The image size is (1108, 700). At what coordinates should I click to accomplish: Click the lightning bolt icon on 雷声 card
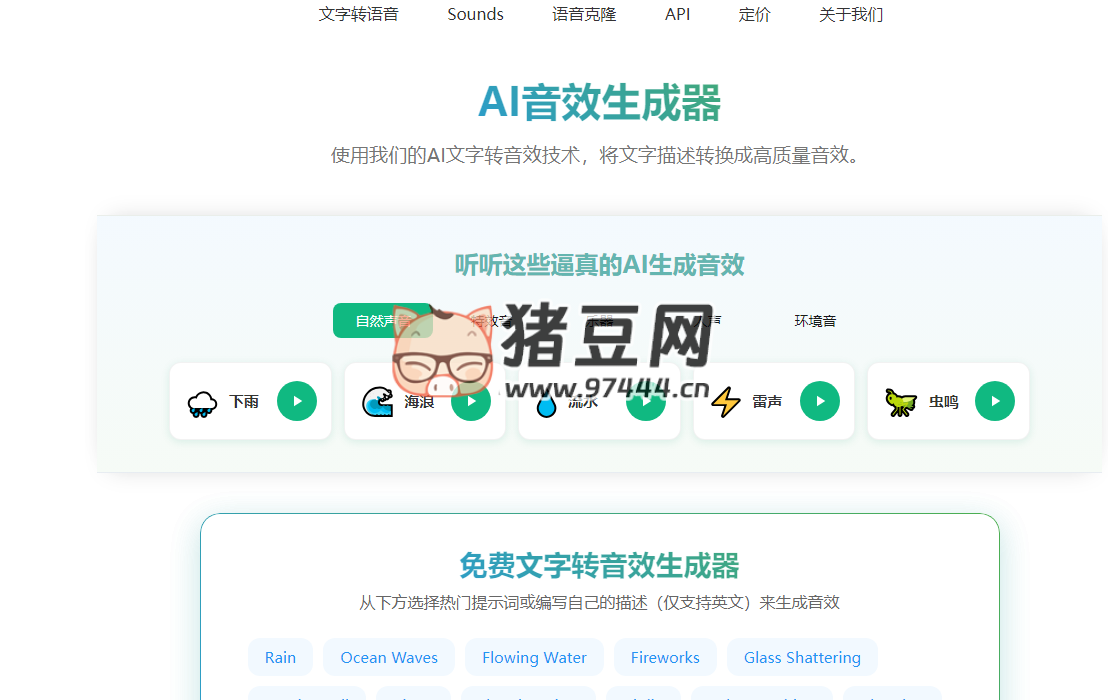(726, 400)
